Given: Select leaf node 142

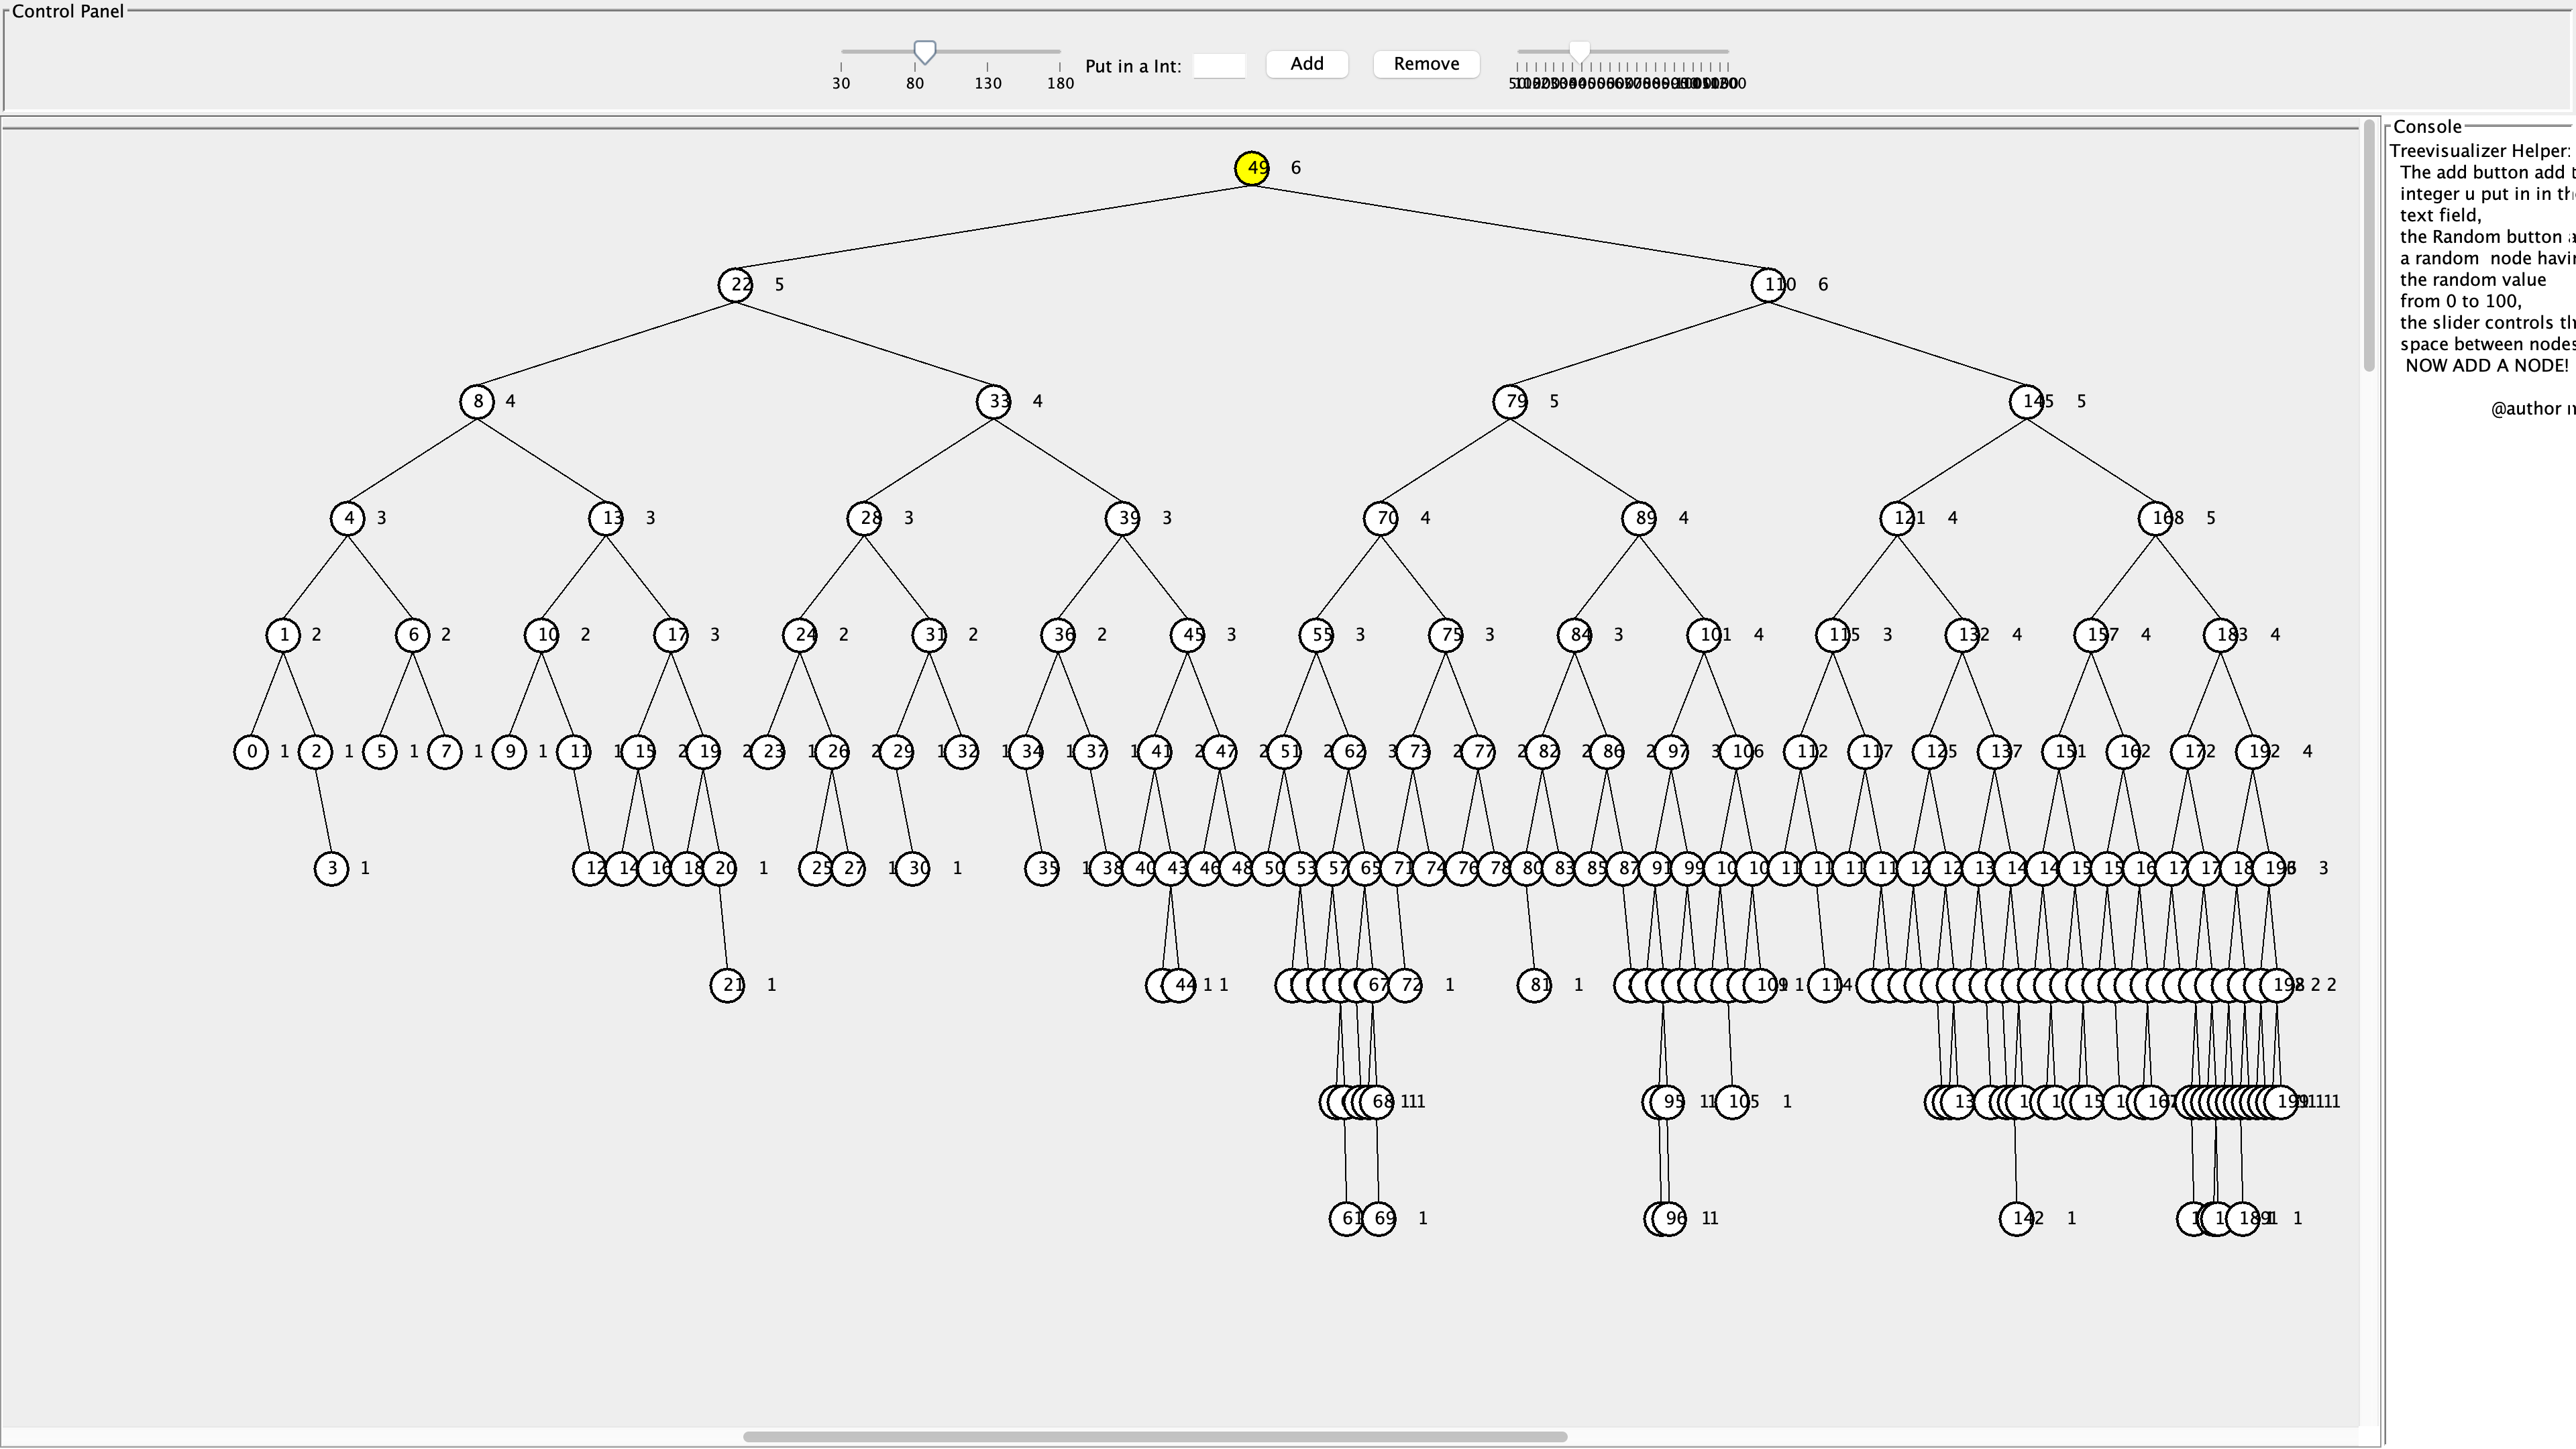Looking at the screenshot, I should click(x=2017, y=1218).
